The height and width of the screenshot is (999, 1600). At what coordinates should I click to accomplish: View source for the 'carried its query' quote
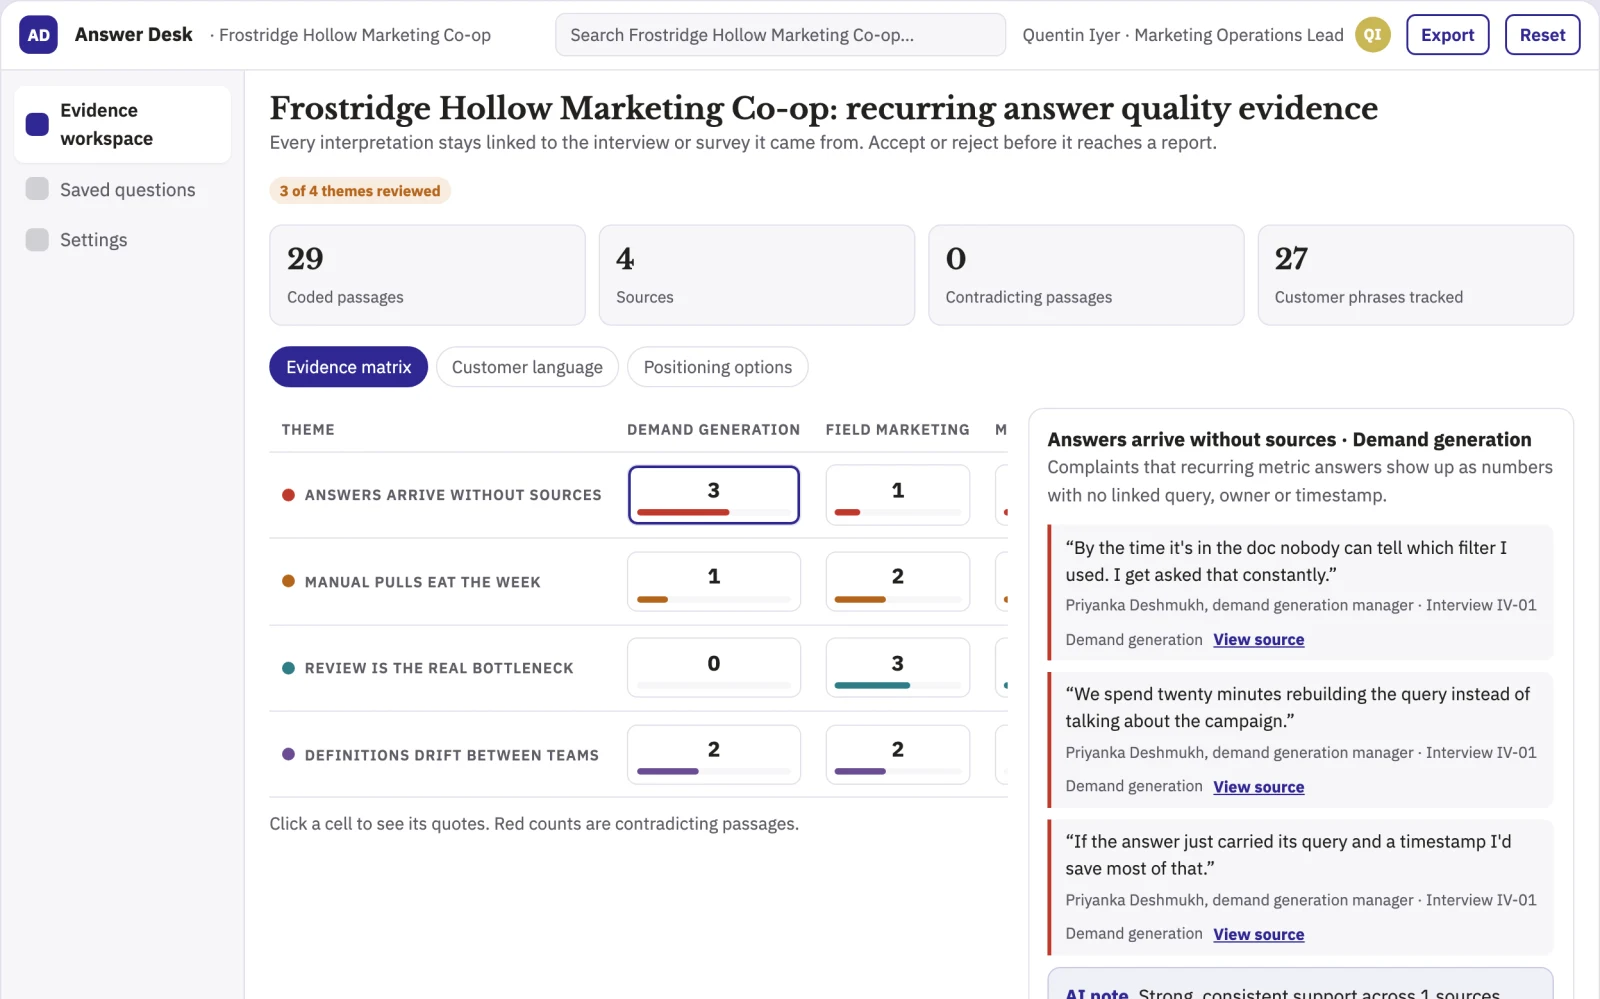coord(1259,934)
